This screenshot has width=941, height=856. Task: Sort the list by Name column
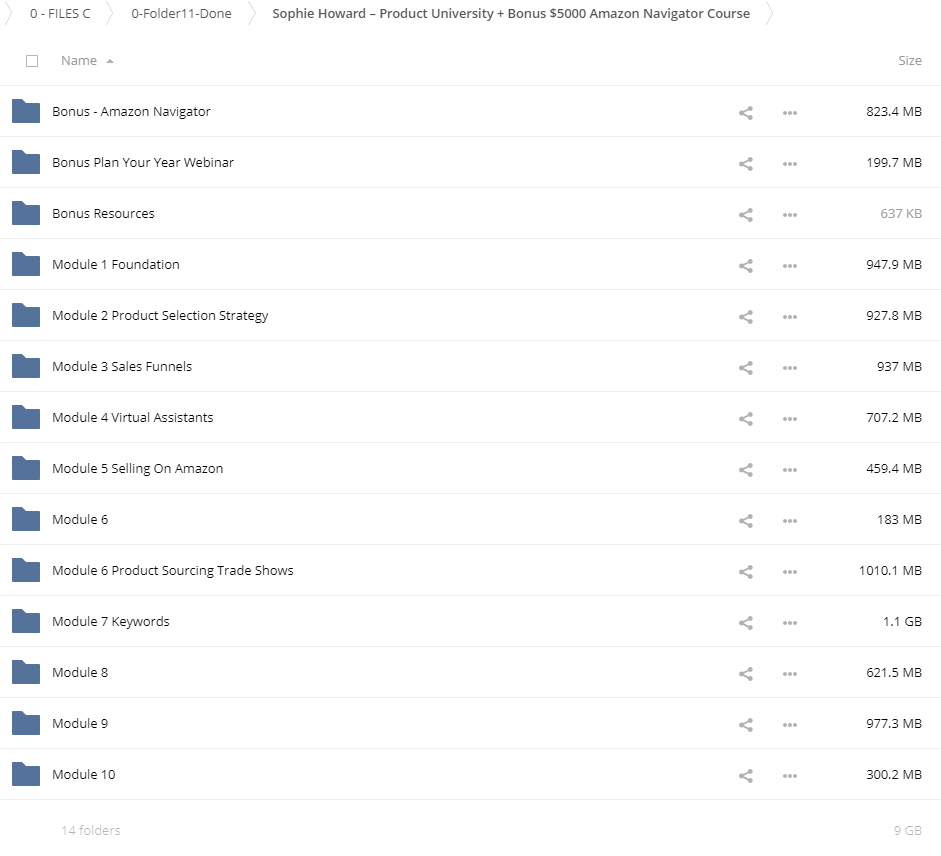tap(78, 61)
